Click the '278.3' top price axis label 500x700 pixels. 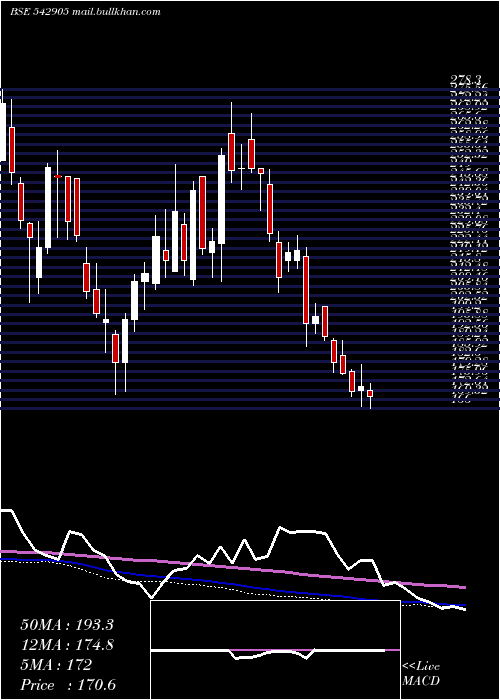click(x=466, y=79)
